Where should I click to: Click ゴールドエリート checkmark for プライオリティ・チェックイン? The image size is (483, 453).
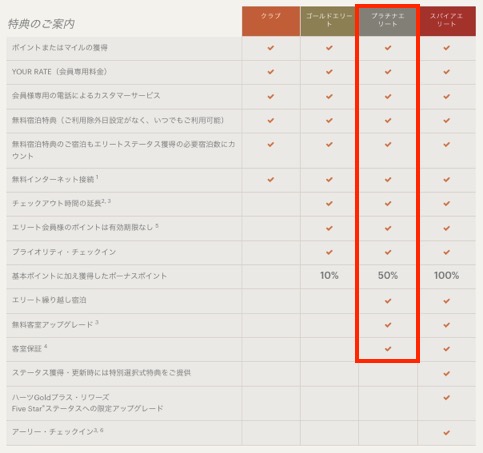[x=329, y=252]
